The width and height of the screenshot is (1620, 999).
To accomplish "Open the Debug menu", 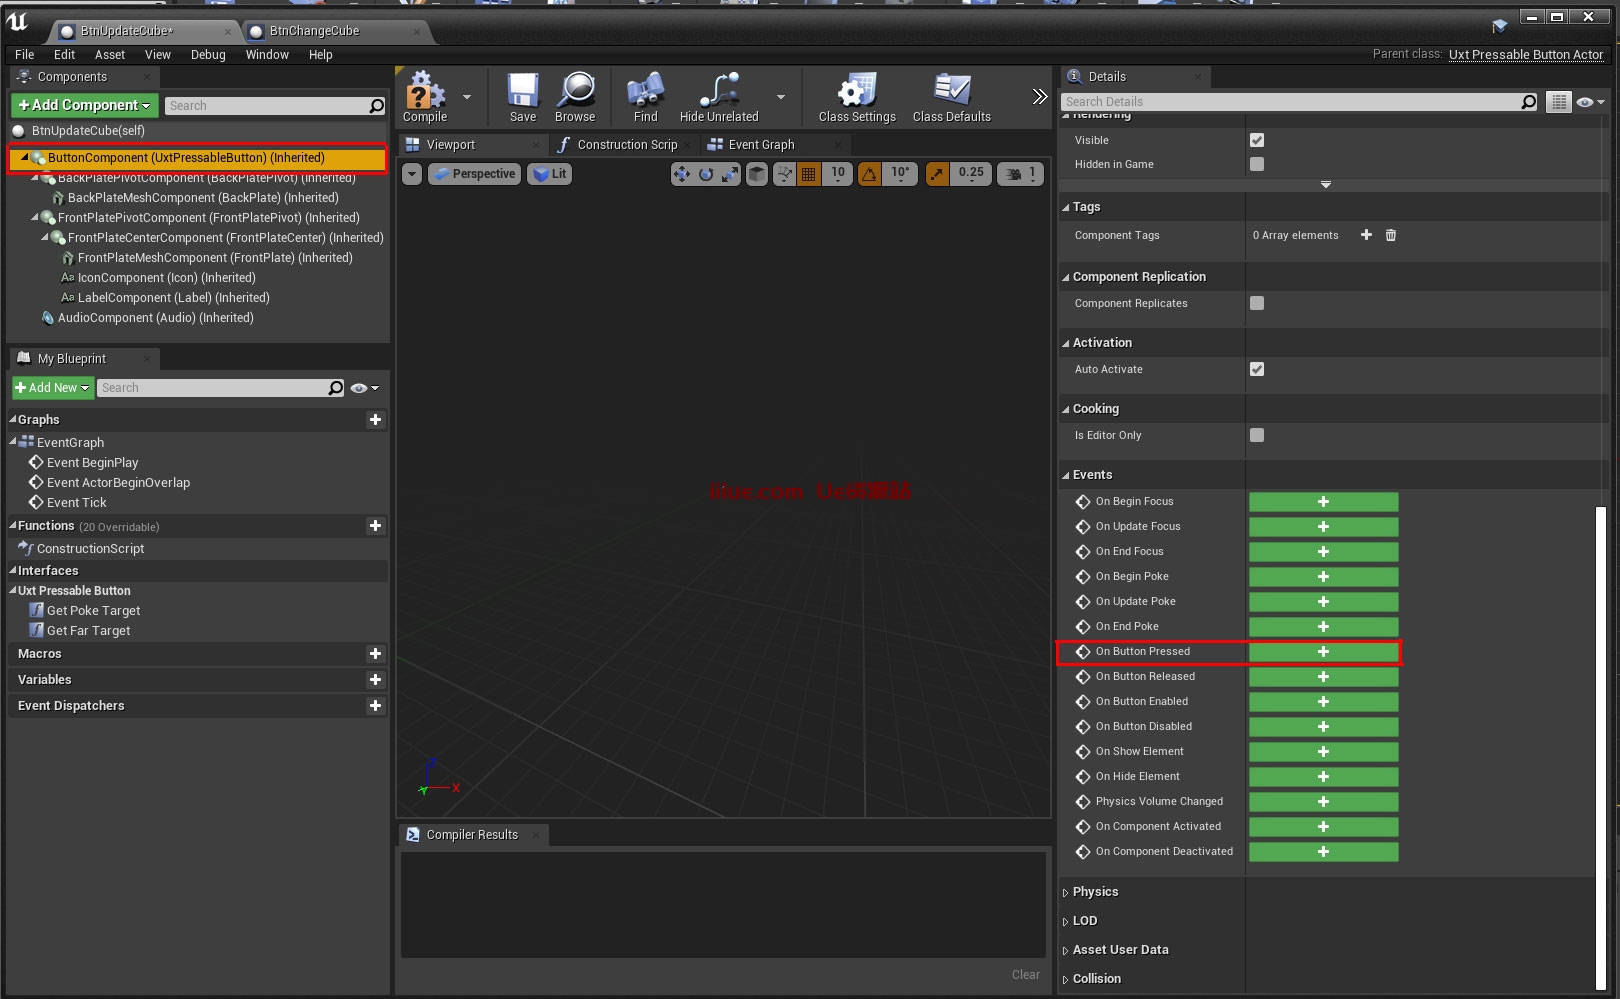I will click(x=208, y=55).
